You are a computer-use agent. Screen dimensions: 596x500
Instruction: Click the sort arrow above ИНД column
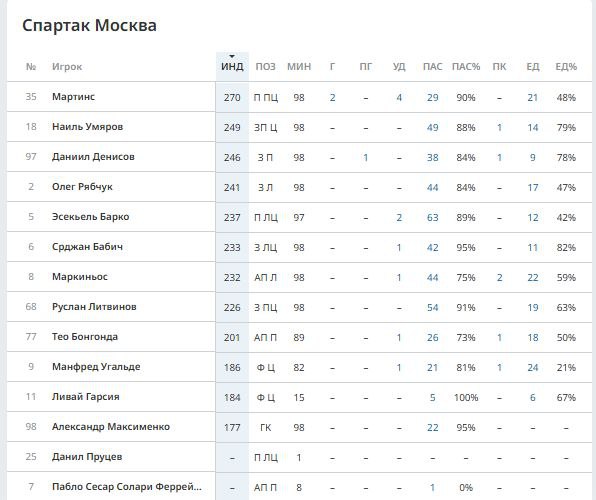pyautogui.click(x=232, y=56)
